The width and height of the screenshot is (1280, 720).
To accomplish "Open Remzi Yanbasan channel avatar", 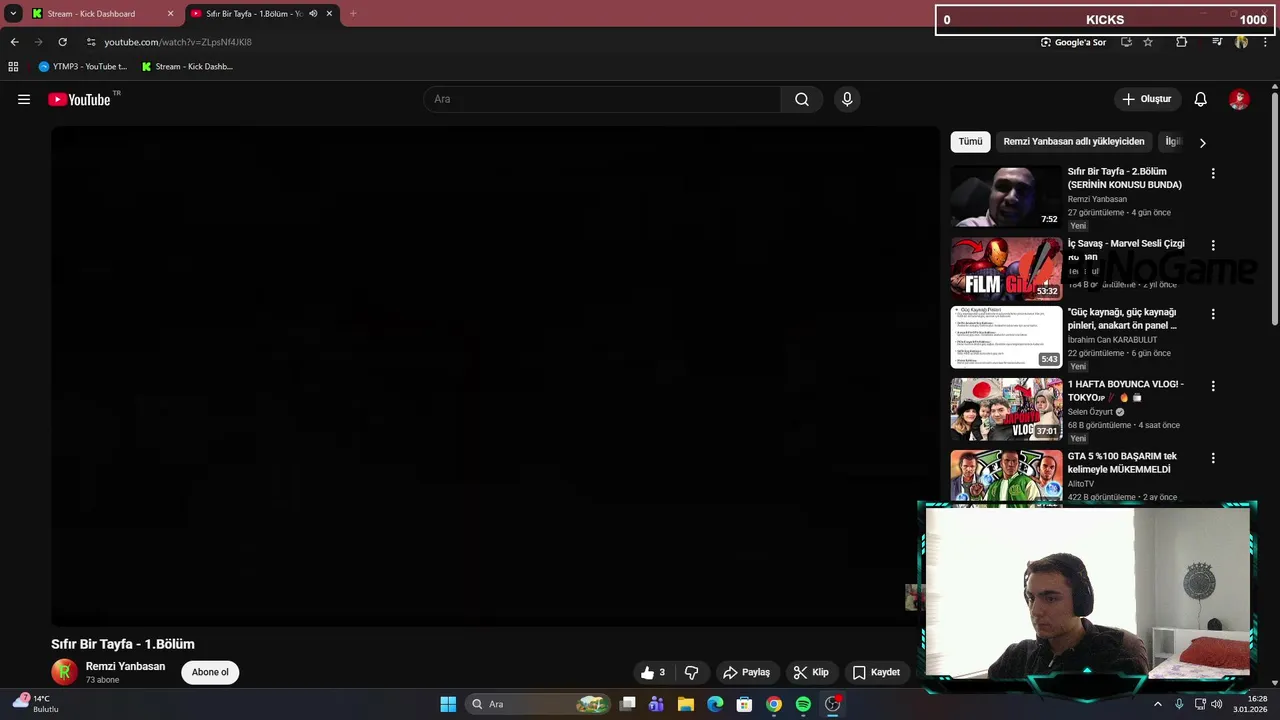I will pyautogui.click(x=64, y=672).
